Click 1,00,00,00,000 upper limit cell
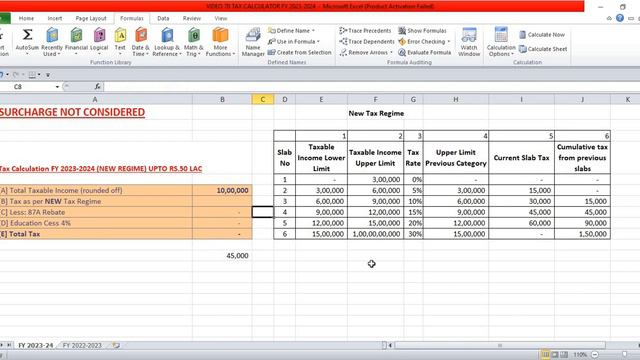Viewport: 640px width, 360px height. click(375, 234)
